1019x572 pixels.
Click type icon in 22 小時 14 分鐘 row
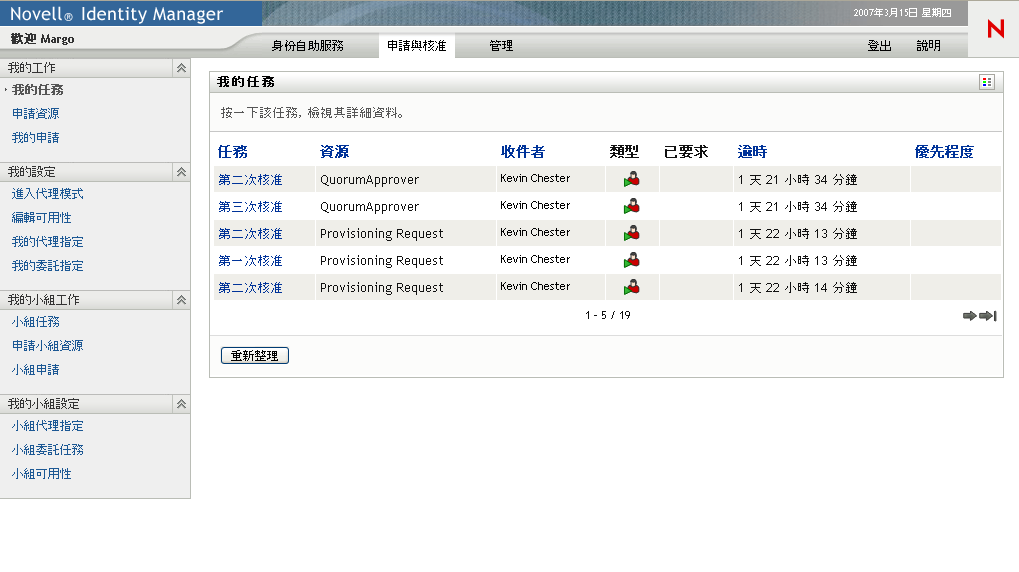(632, 287)
